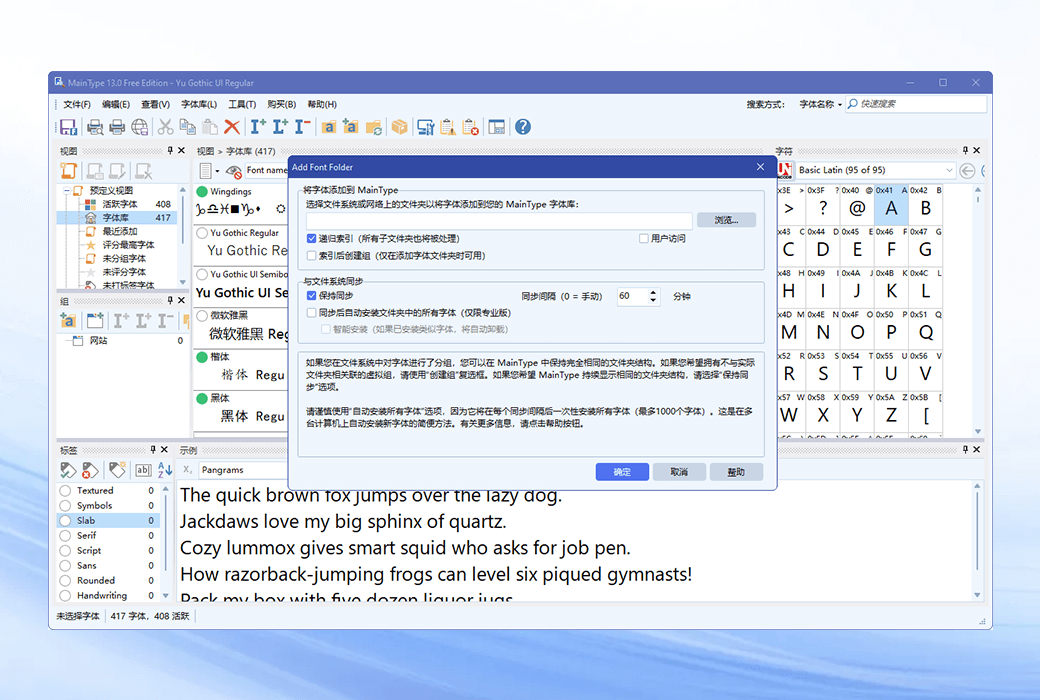Click the monitor with tools icon
Image resolution: width=1040 pixels, height=700 pixels.
point(425,127)
